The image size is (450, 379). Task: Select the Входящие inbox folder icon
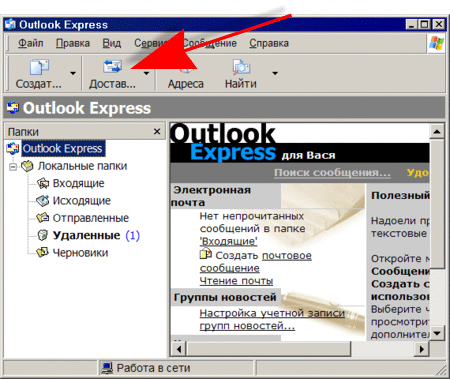point(43,183)
